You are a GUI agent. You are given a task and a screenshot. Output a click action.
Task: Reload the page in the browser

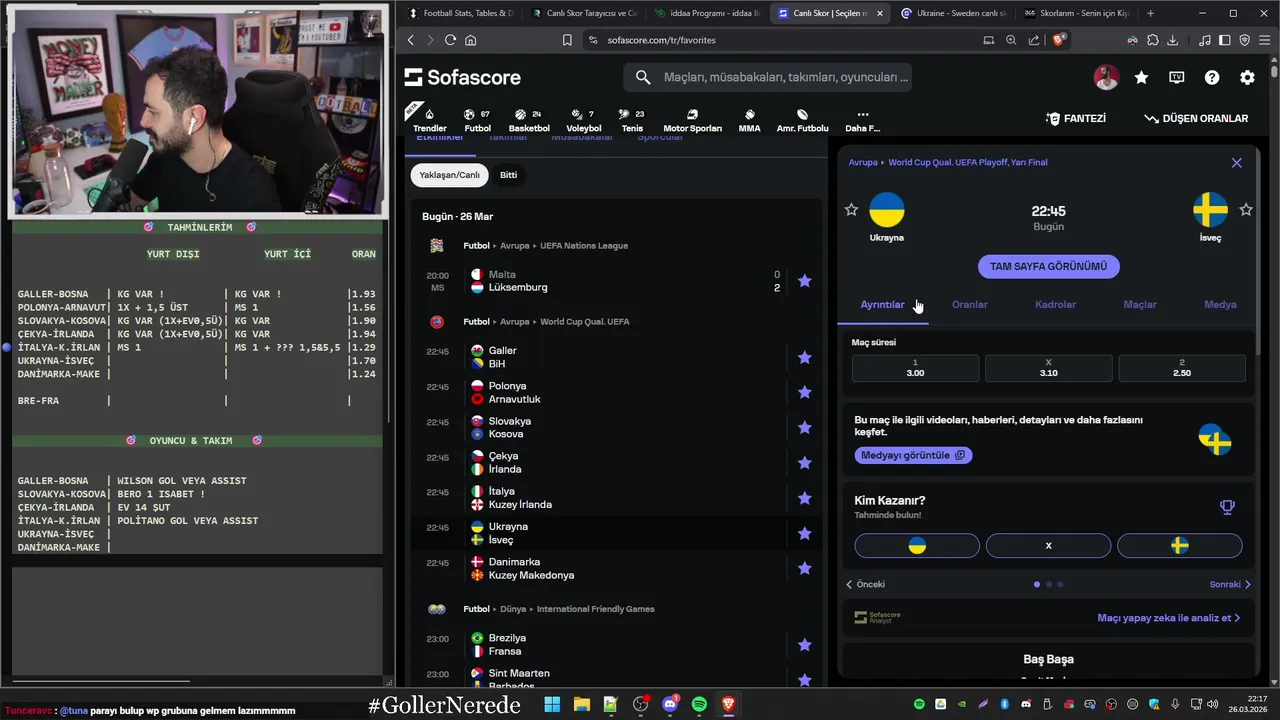450,40
